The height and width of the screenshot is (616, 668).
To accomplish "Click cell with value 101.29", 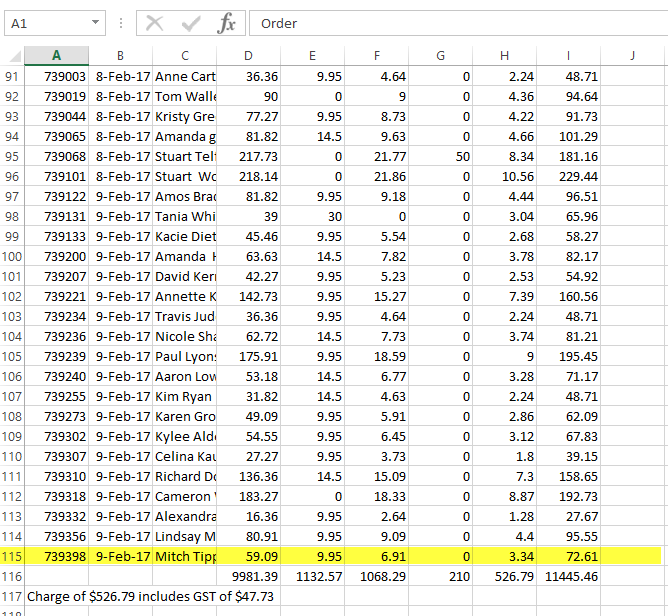I will point(568,137).
